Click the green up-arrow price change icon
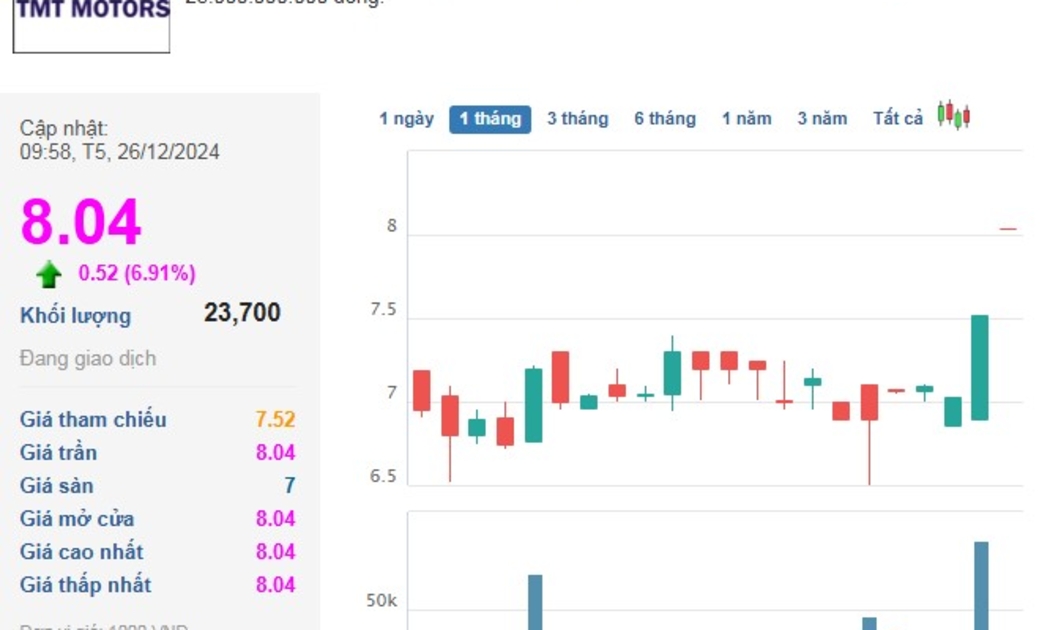Screen dimensions: 1050x630 click(x=48, y=274)
